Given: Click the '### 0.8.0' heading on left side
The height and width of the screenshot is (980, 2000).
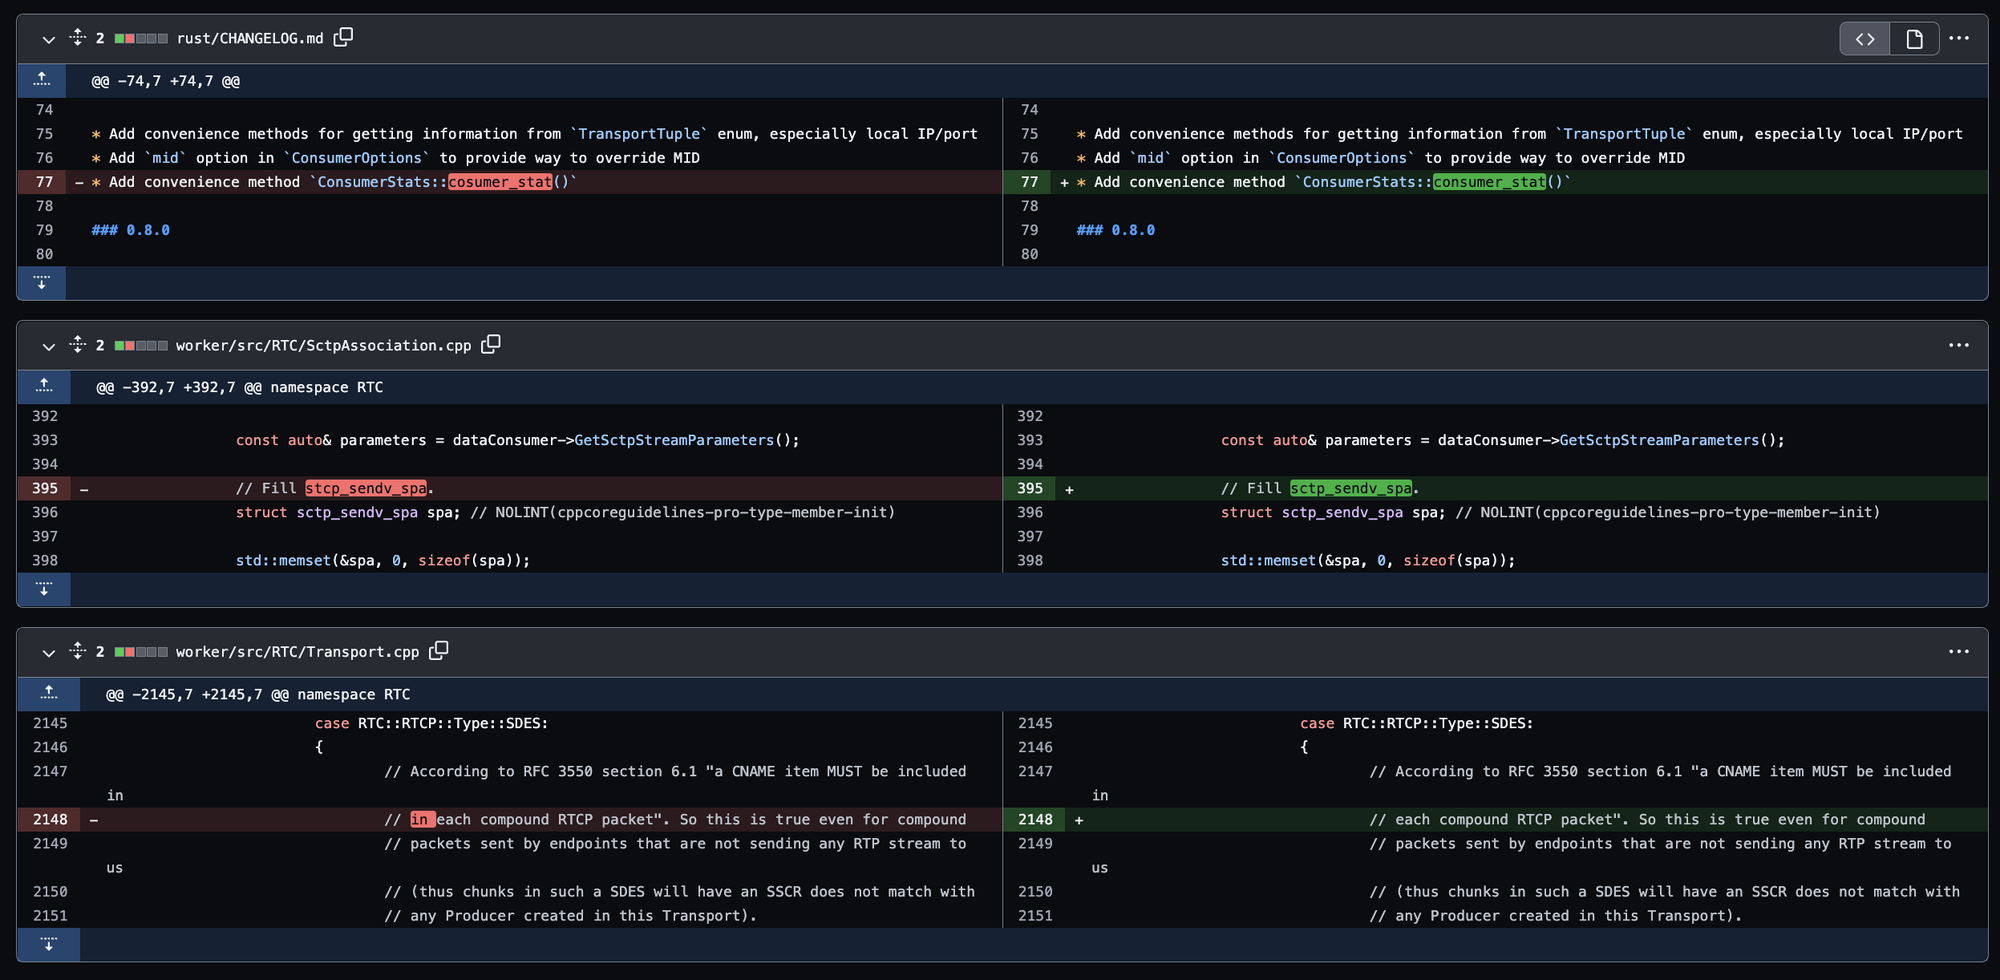Looking at the screenshot, I should click(131, 230).
